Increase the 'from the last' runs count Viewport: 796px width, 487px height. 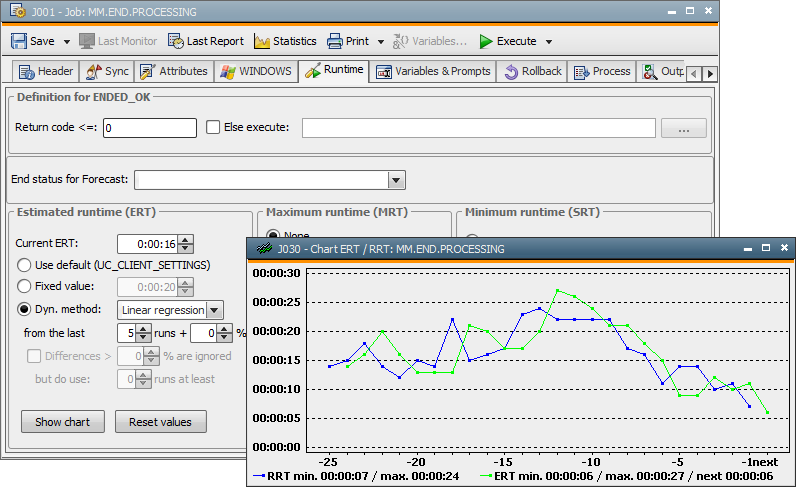144,329
